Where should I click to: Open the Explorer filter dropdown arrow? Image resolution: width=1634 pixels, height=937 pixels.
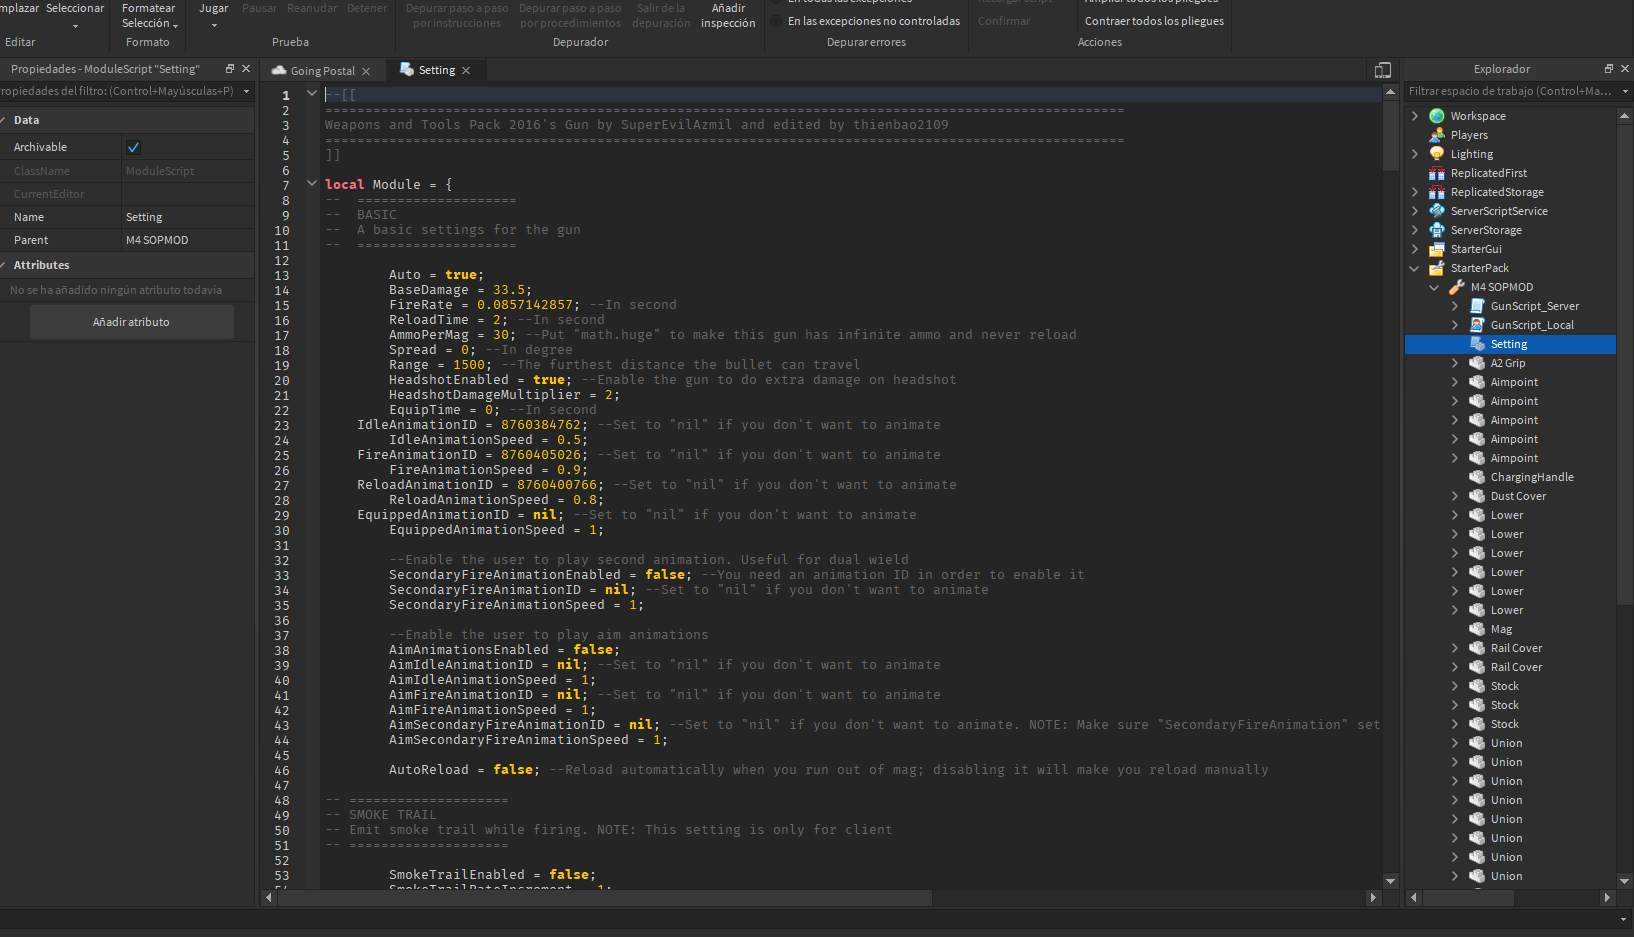(1625, 91)
